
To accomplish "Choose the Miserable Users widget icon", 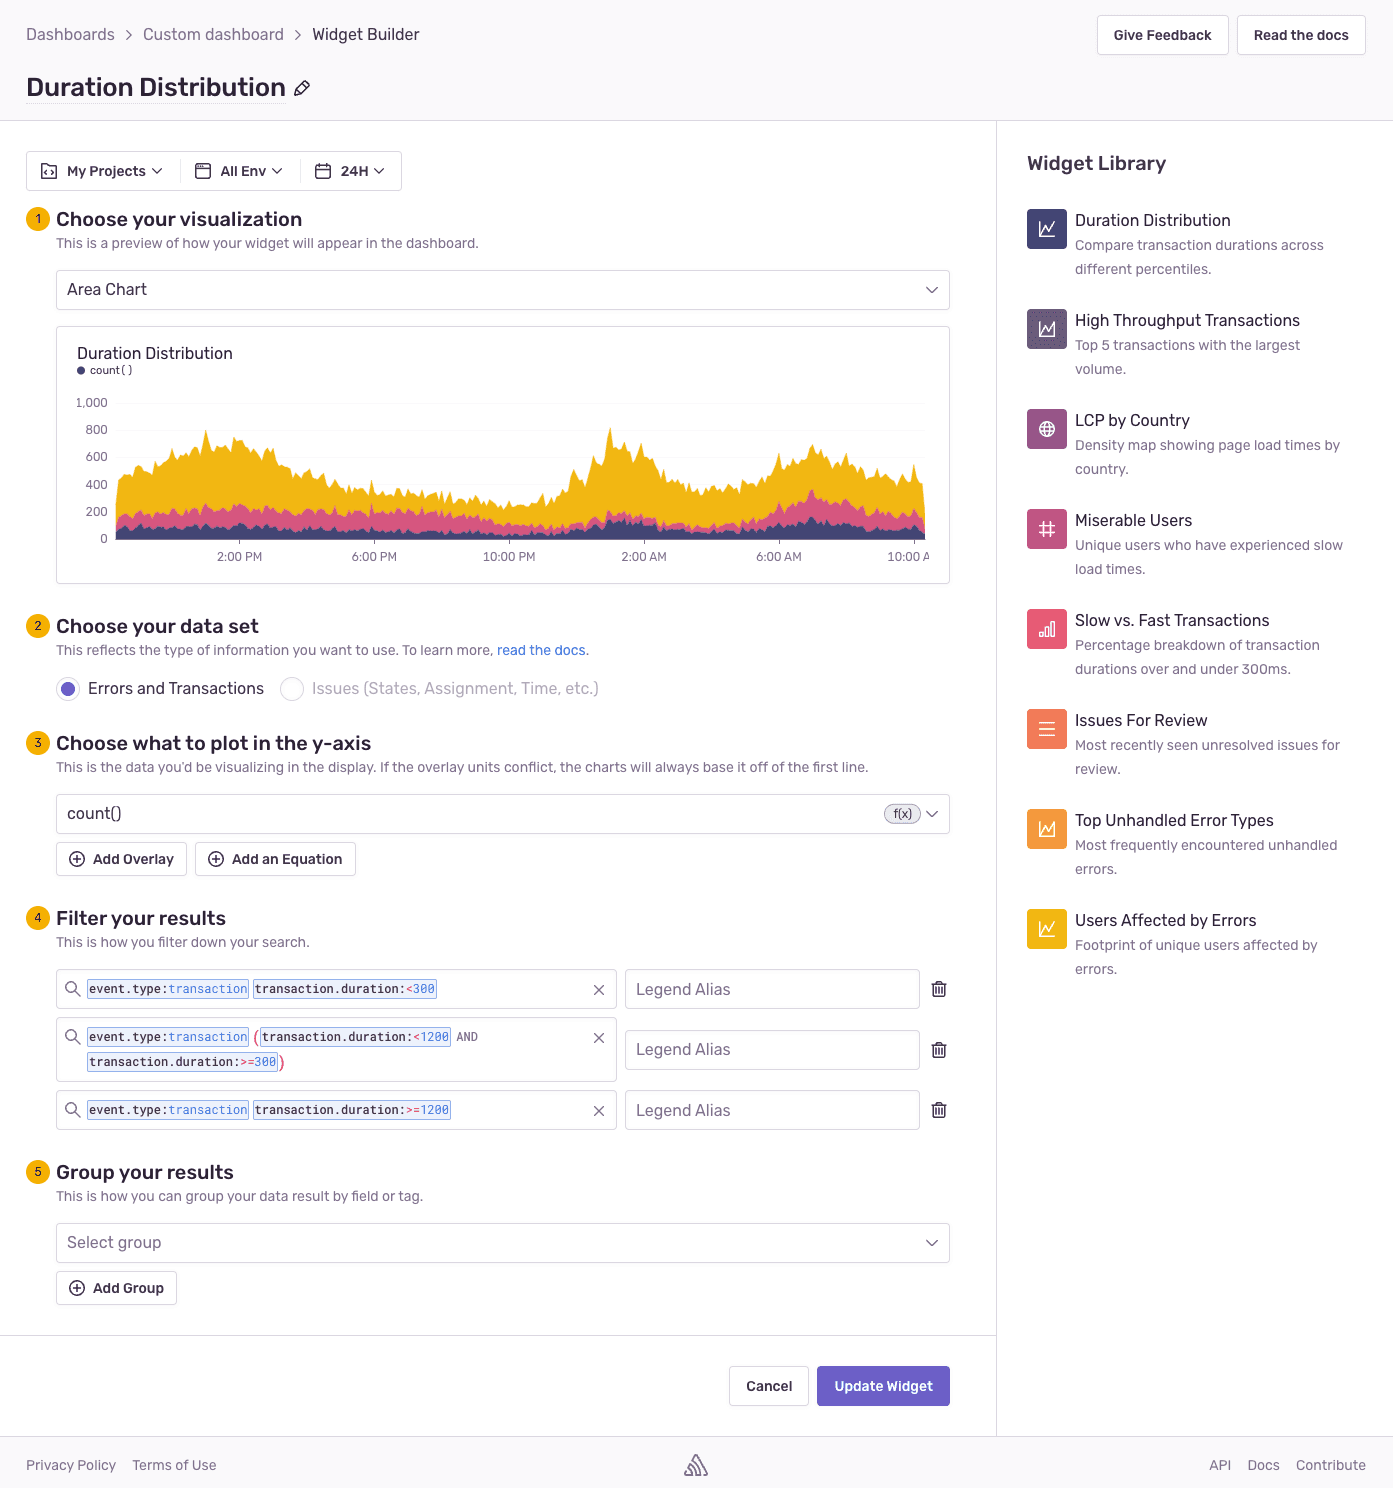I will [1046, 529].
